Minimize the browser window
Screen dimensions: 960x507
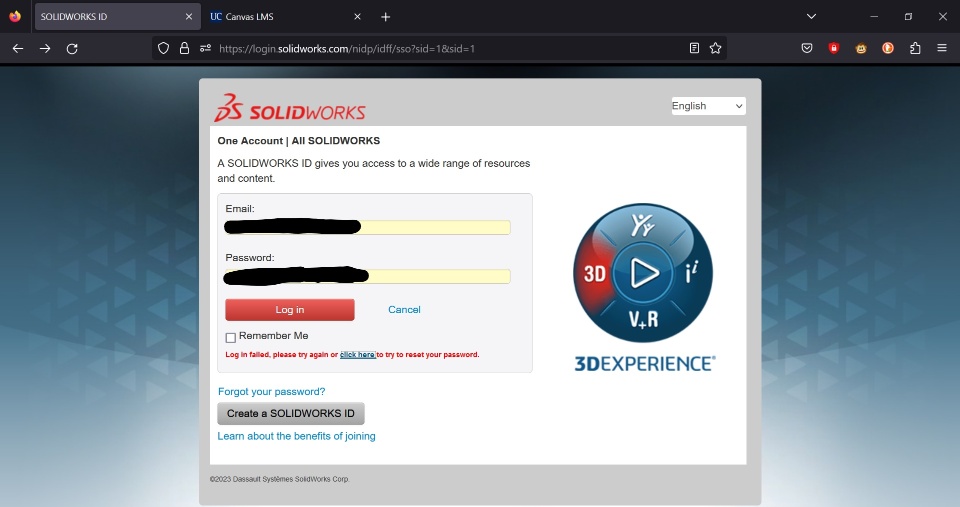pyautogui.click(x=874, y=17)
